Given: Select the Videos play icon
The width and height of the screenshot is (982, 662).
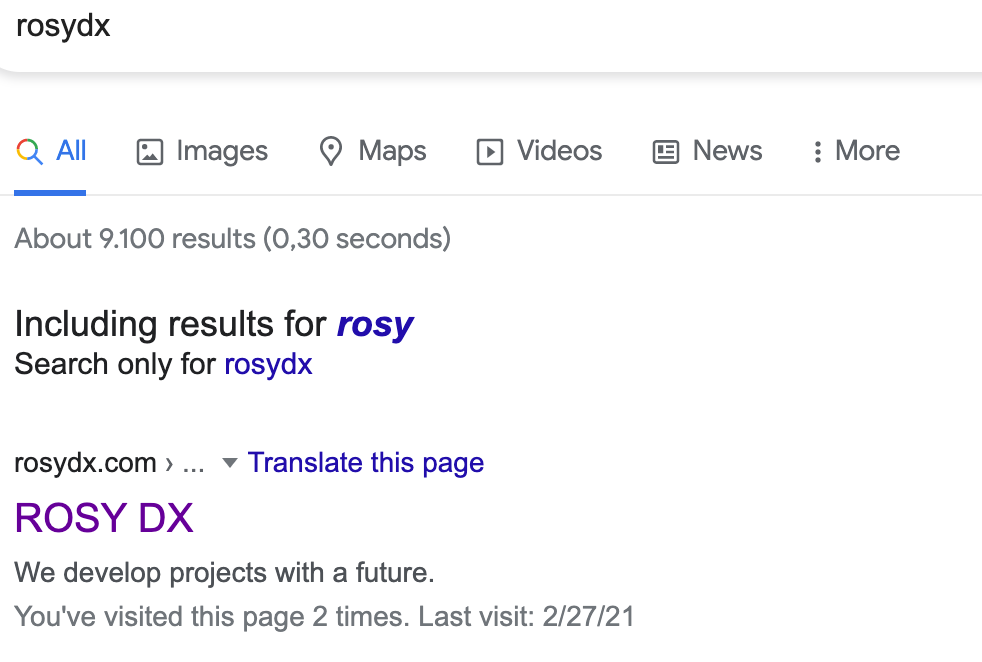Looking at the screenshot, I should click(x=489, y=150).
